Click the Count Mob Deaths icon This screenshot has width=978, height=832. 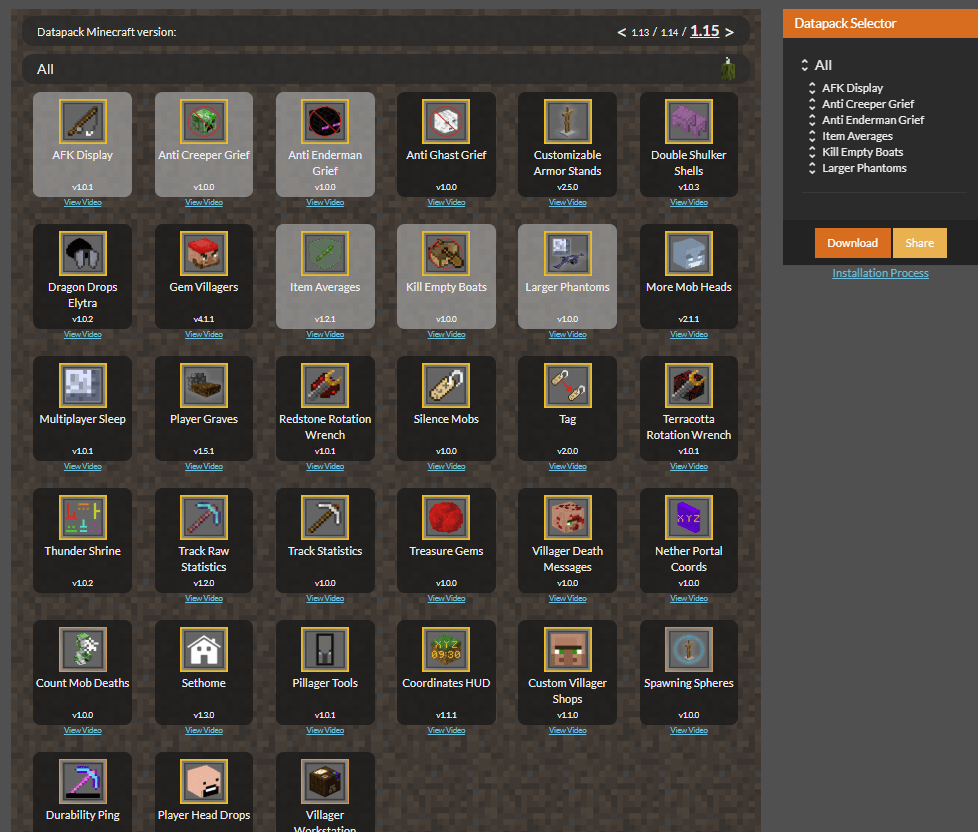coord(82,649)
